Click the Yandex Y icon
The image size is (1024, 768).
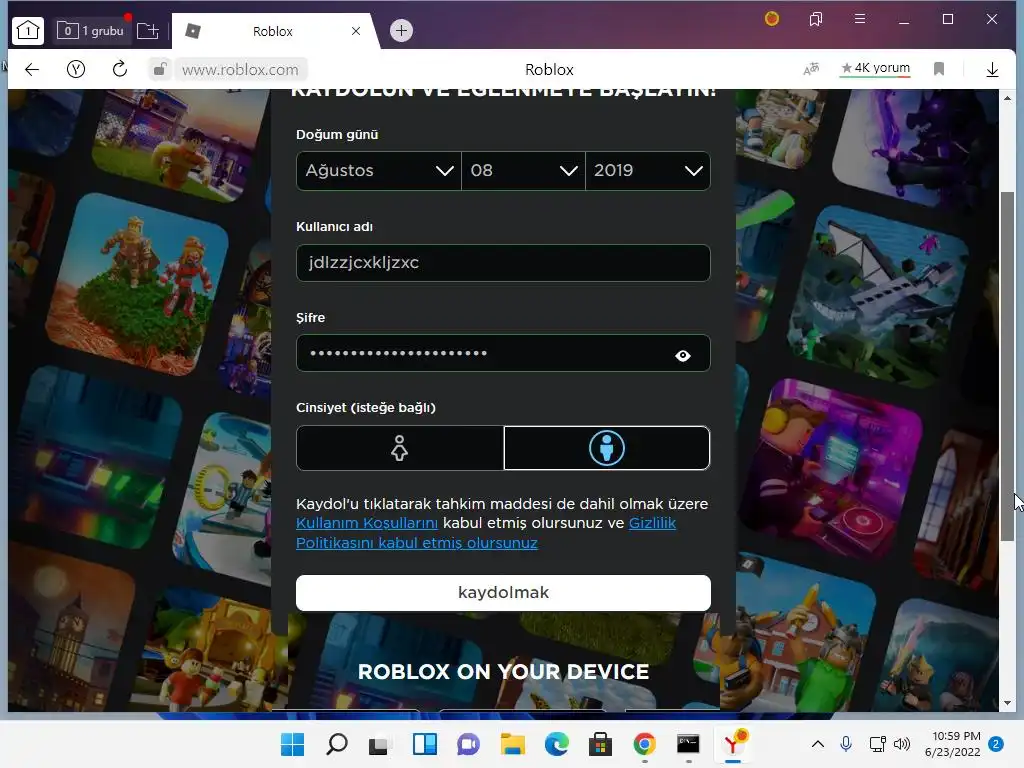click(x=76, y=69)
